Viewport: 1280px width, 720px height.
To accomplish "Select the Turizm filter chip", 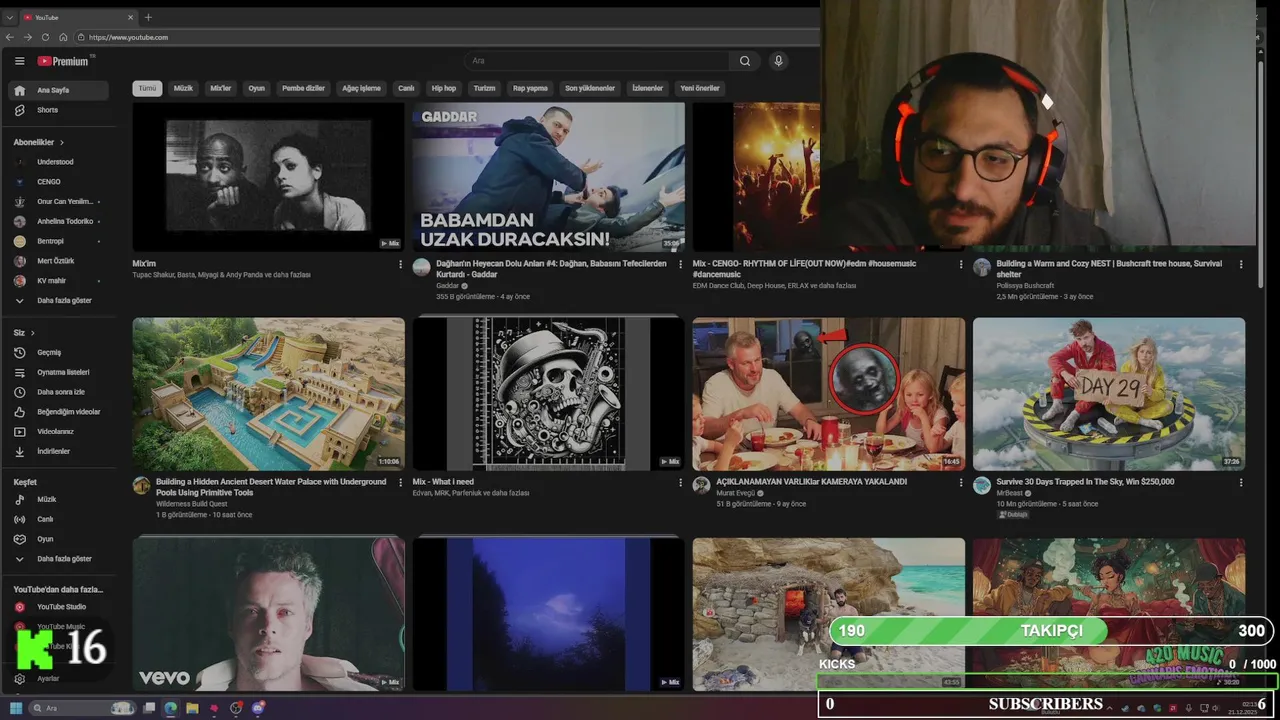I will pos(484,88).
